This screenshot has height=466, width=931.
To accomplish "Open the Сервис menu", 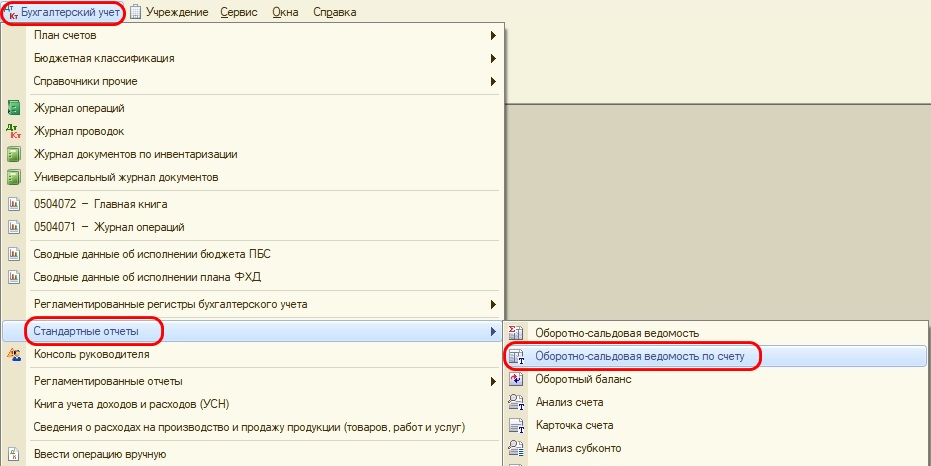I will pos(239,12).
